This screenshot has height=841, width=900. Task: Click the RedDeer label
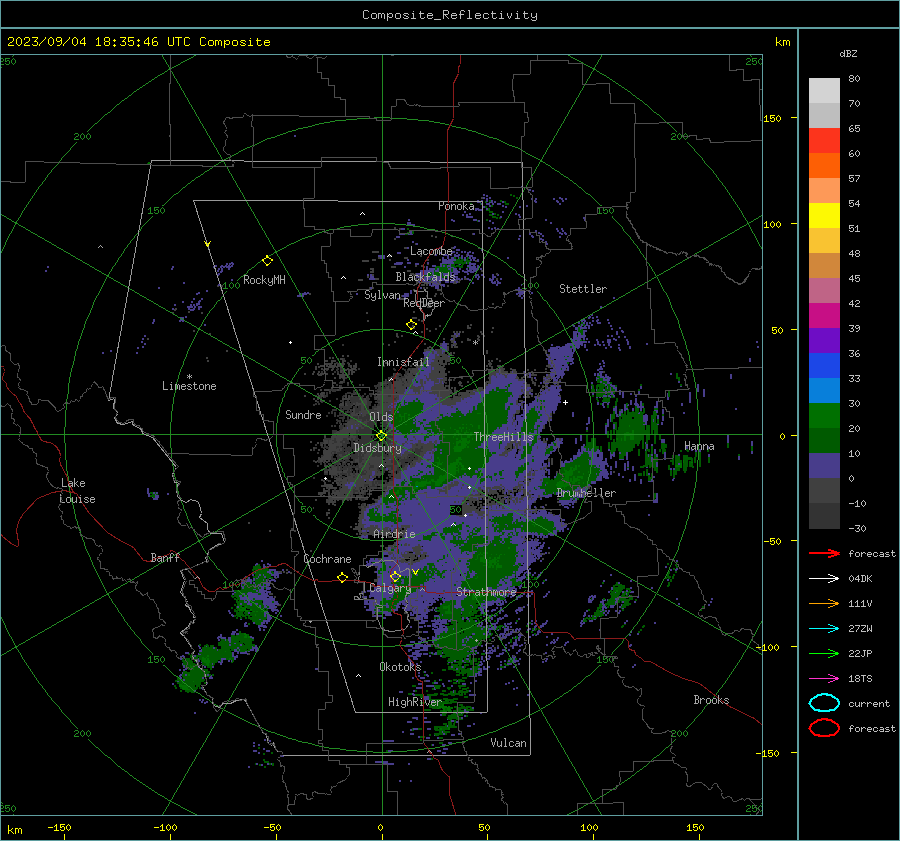coord(424,303)
